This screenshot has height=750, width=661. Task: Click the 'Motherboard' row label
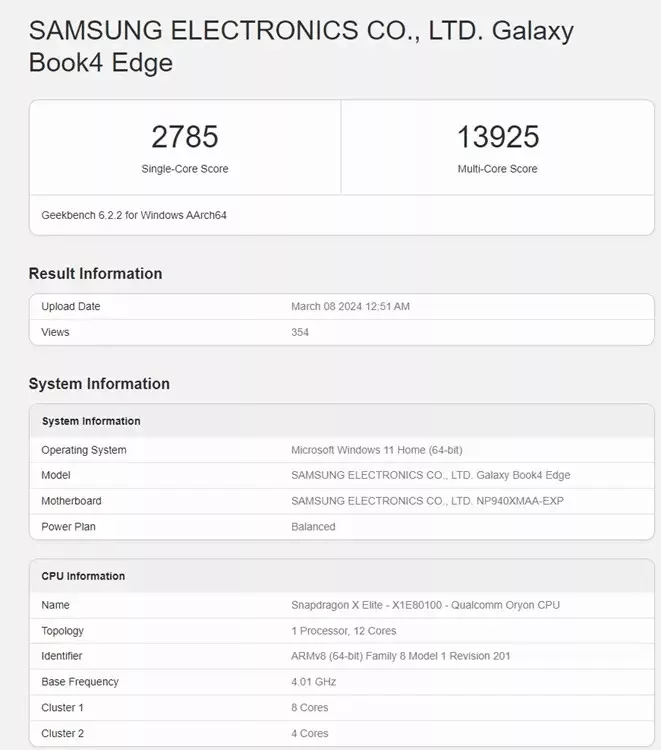(71, 501)
